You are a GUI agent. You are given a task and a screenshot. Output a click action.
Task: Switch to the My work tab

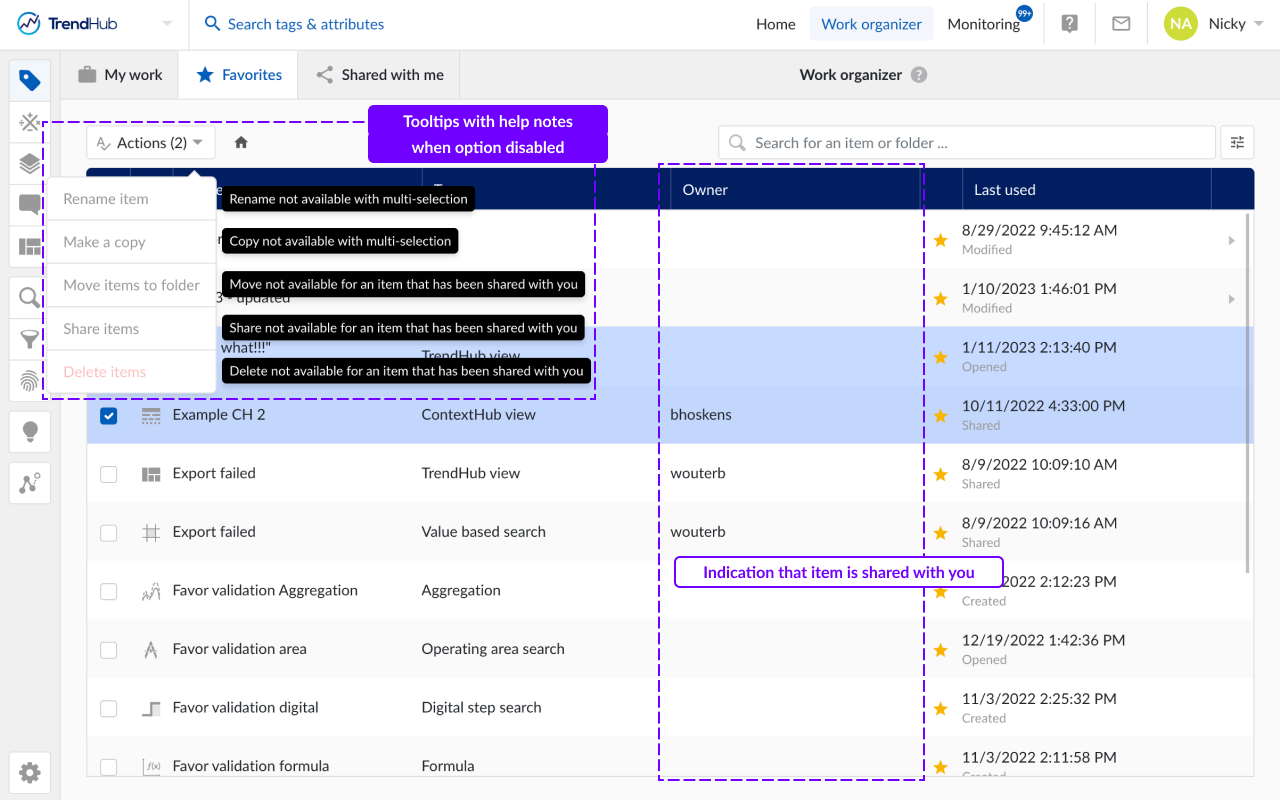pyautogui.click(x=120, y=75)
